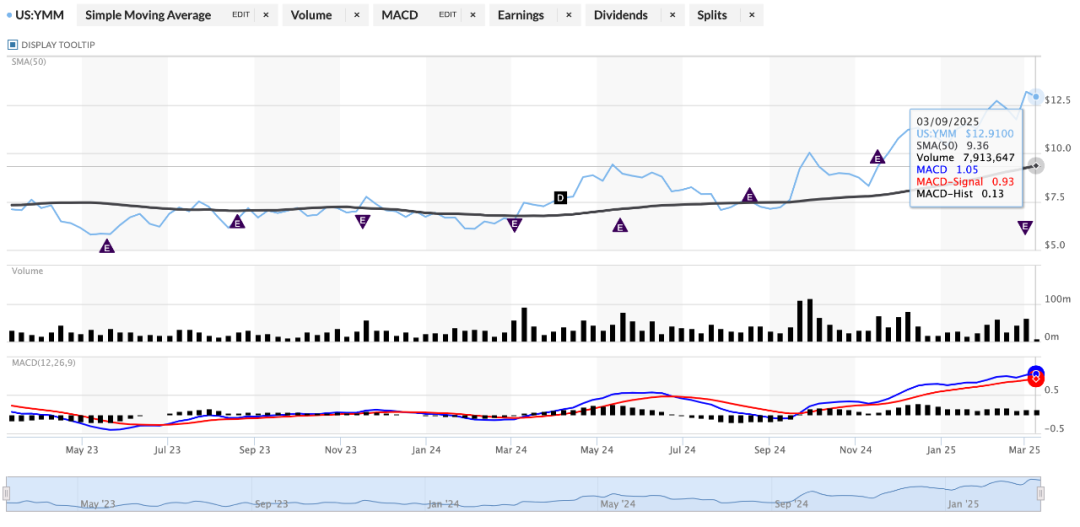1080x527 pixels.
Task: Click the earnings marker near Nov 24
Action: click(878, 157)
